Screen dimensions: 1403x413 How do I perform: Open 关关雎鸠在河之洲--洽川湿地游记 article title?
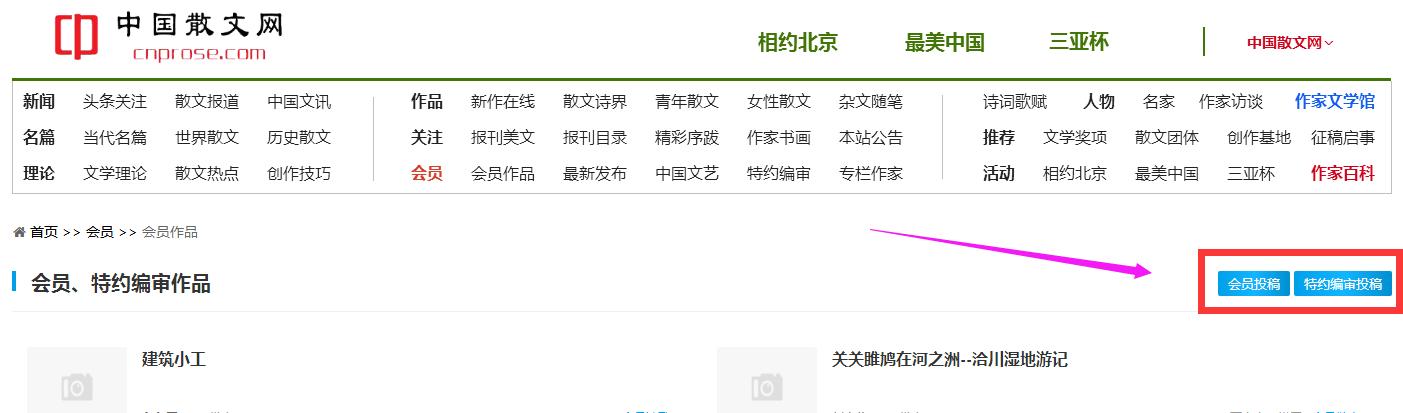(x=950, y=358)
